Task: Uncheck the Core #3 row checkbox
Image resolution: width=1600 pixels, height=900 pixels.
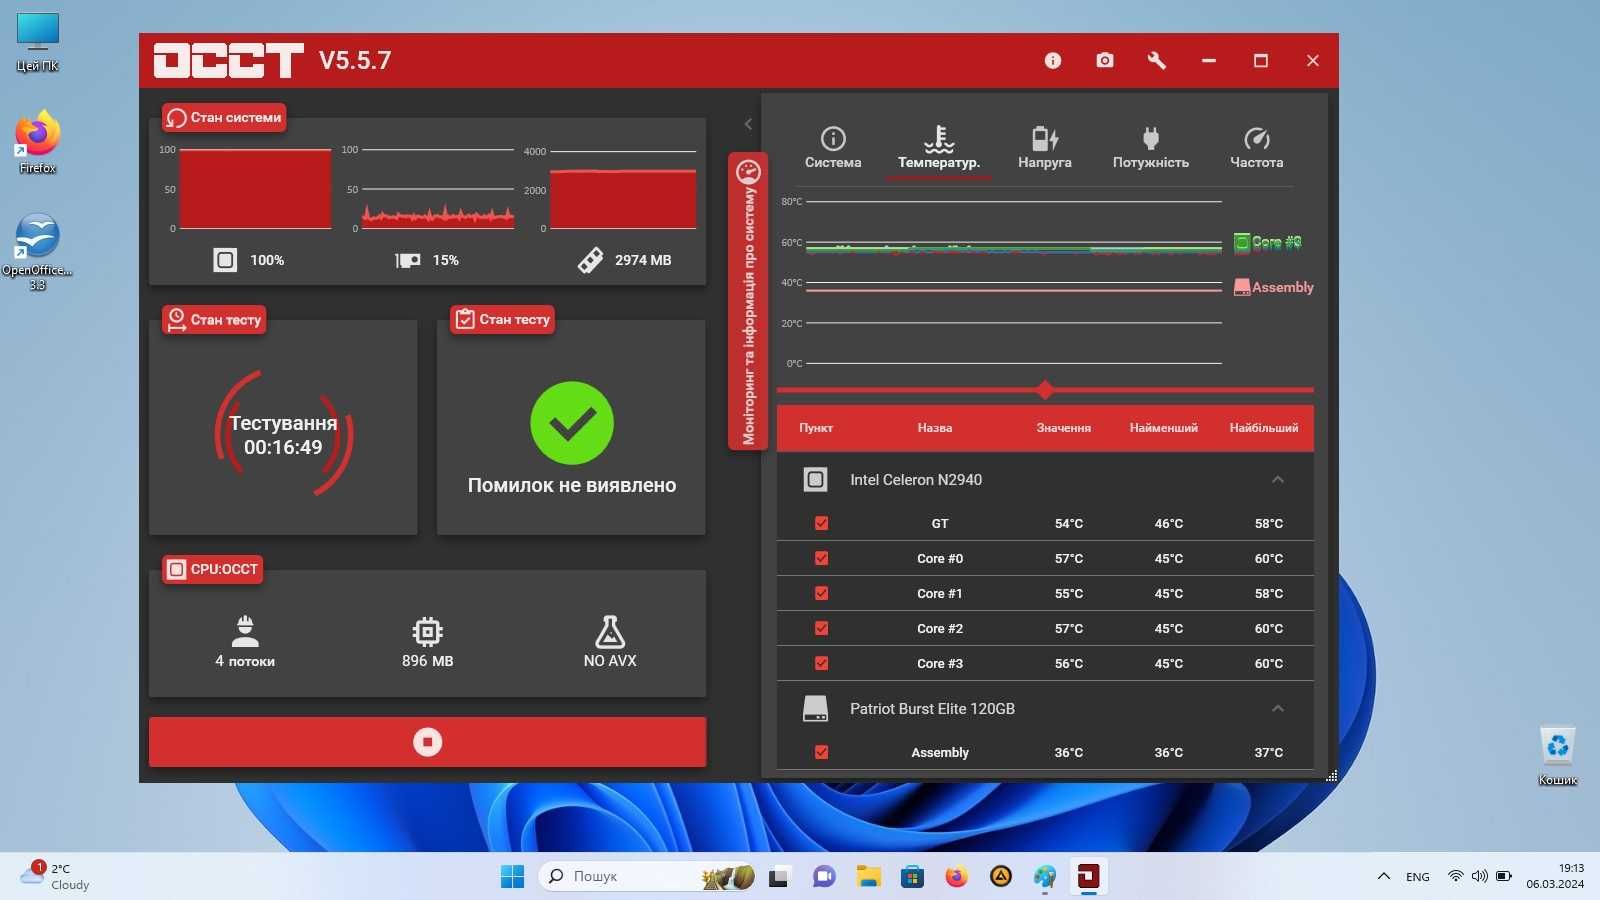Action: coord(821,663)
